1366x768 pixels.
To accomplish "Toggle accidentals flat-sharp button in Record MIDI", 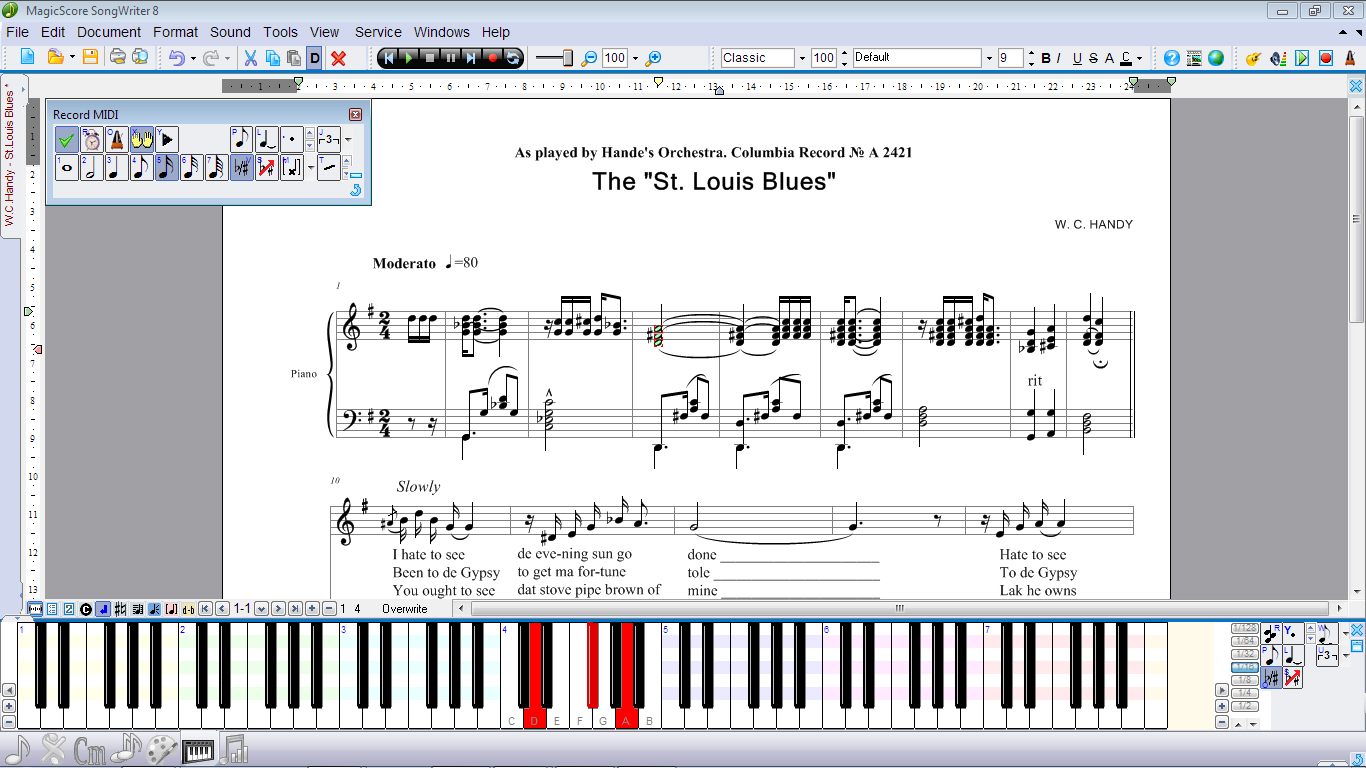I will pyautogui.click(x=241, y=167).
